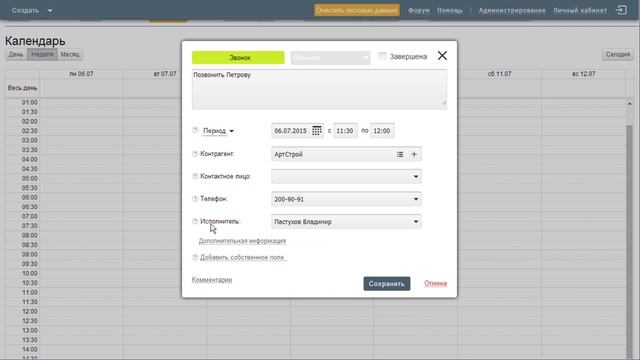
Task: Switch calendar to Неделя view
Action: tap(42, 54)
